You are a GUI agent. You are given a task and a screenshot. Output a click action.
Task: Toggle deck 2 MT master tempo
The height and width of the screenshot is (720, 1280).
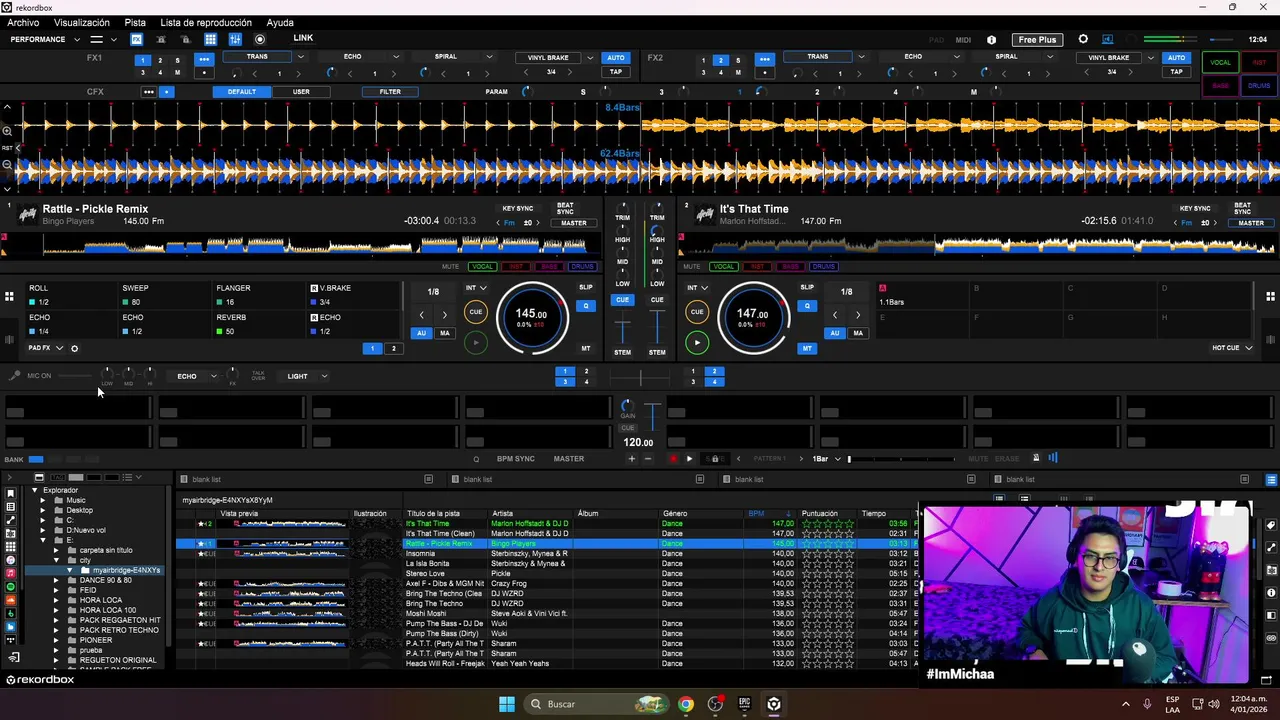pyautogui.click(x=807, y=349)
